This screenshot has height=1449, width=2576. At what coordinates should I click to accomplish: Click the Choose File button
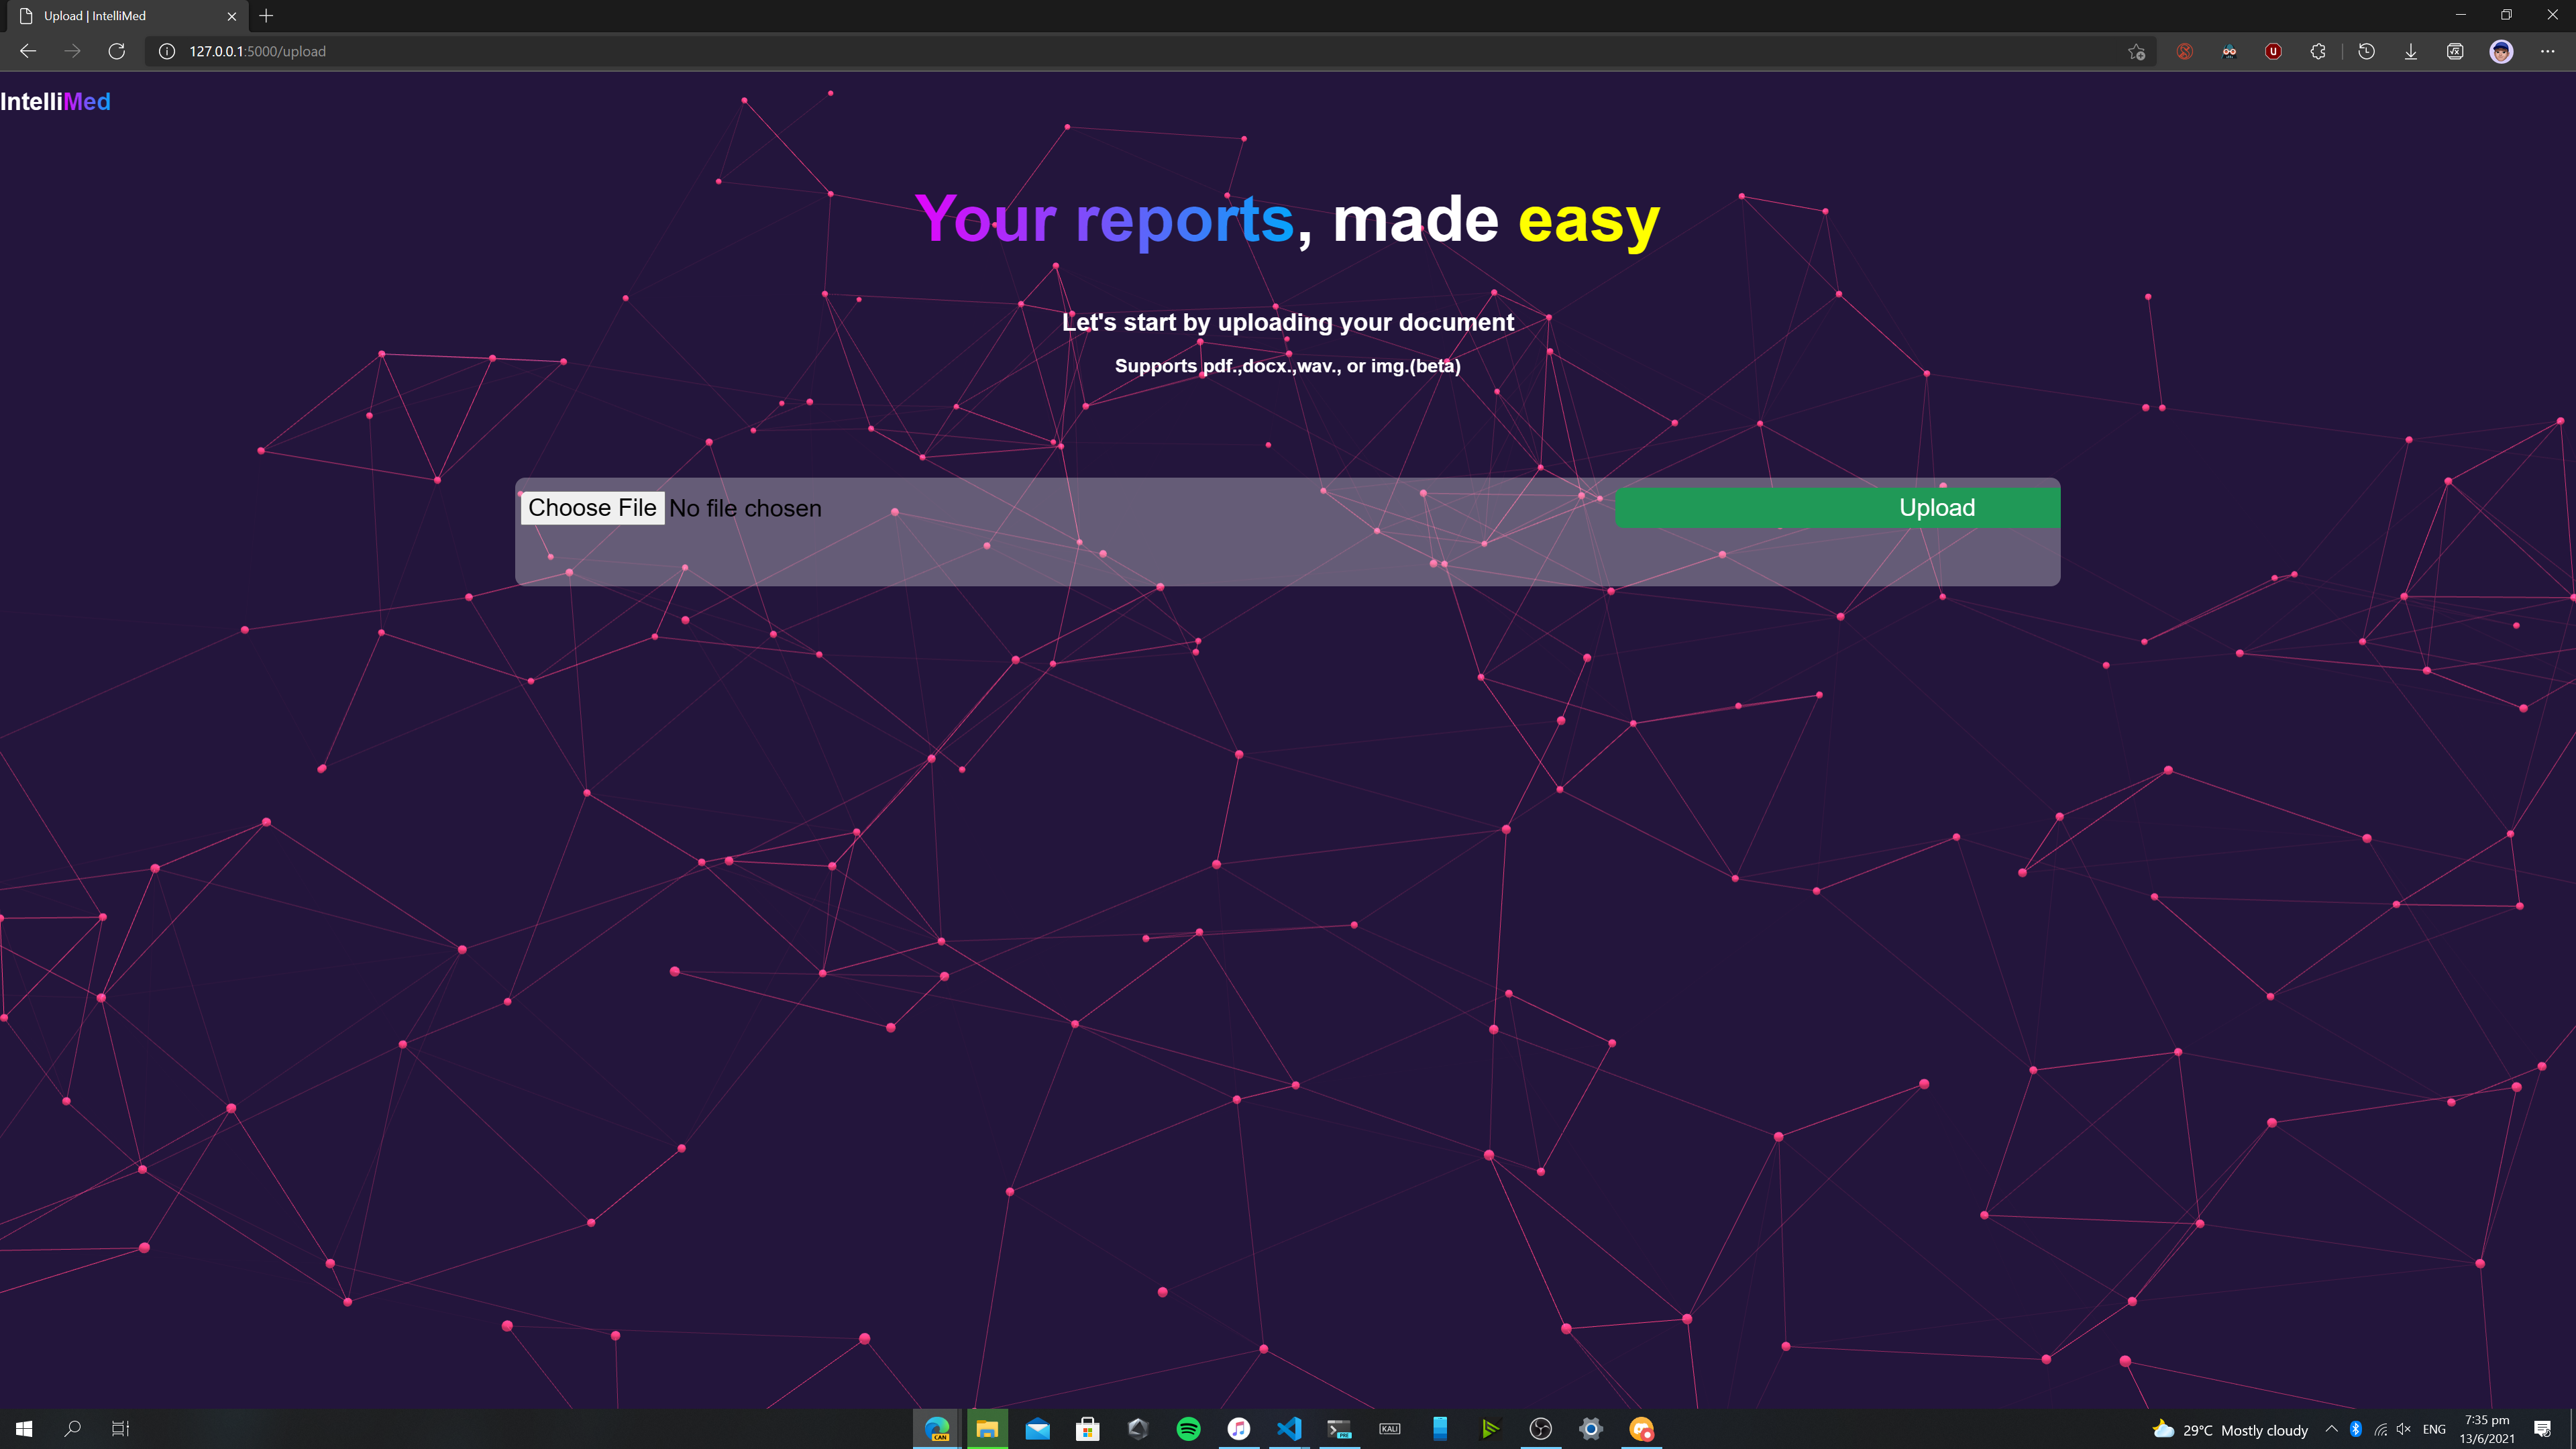tap(592, 508)
